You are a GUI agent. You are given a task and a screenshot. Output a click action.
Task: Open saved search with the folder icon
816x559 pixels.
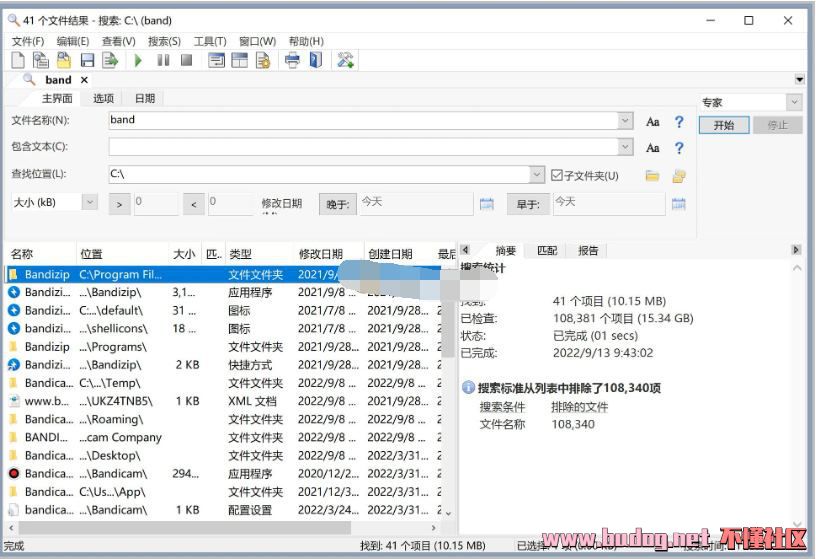64,60
